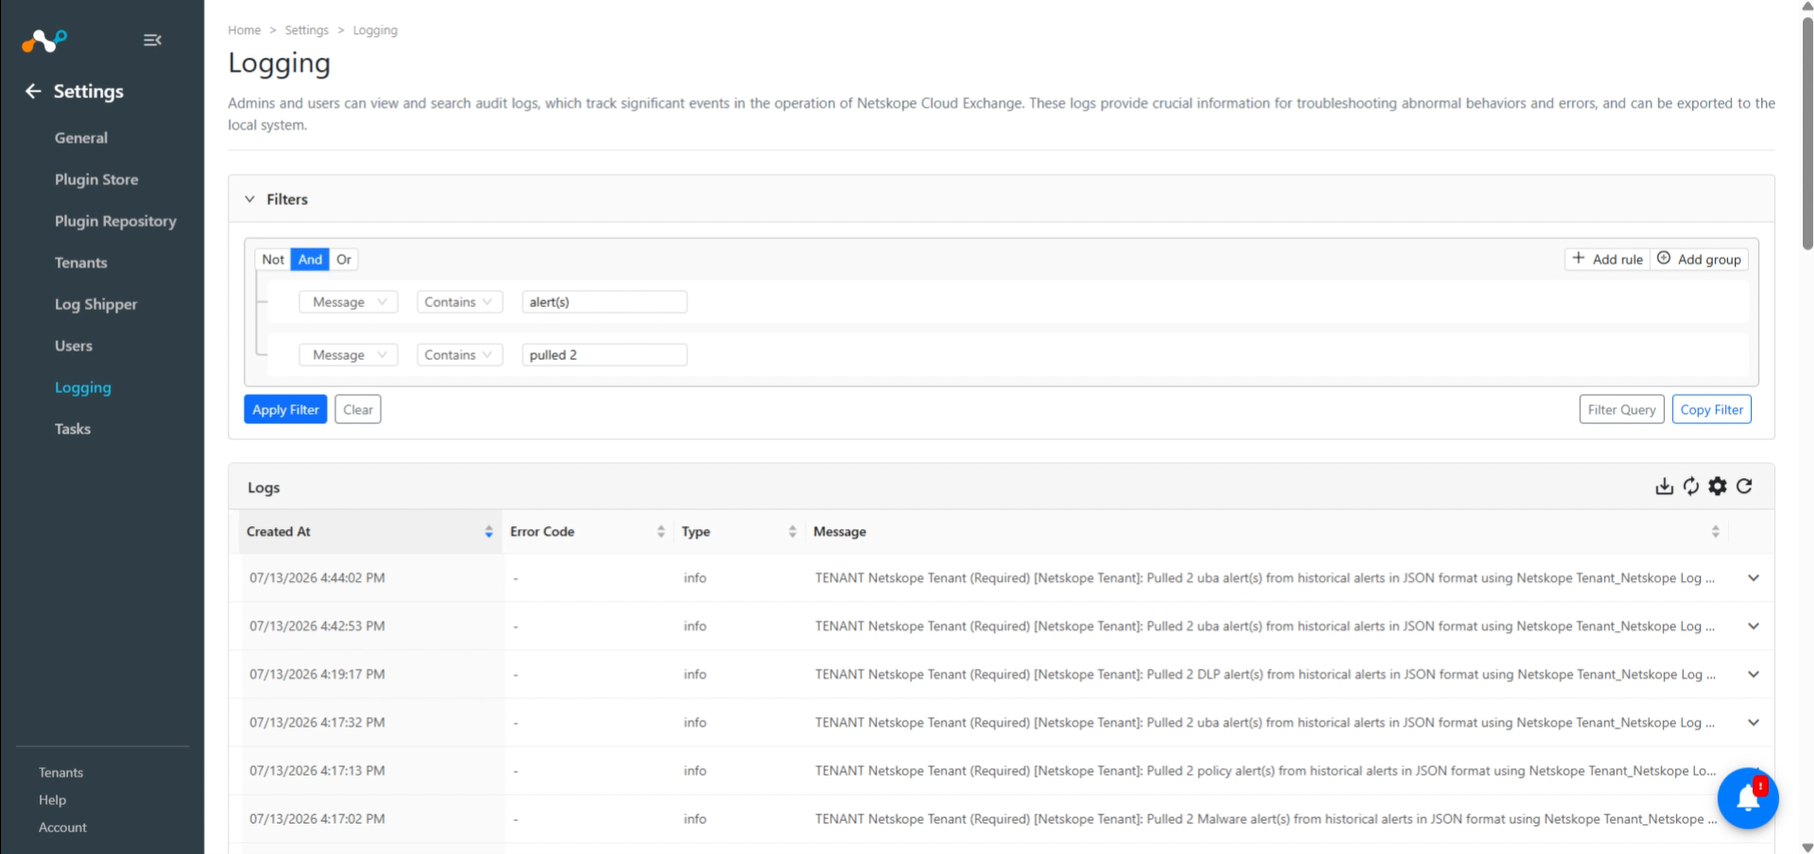
Task: Select the Or filter operator
Action: click(344, 259)
